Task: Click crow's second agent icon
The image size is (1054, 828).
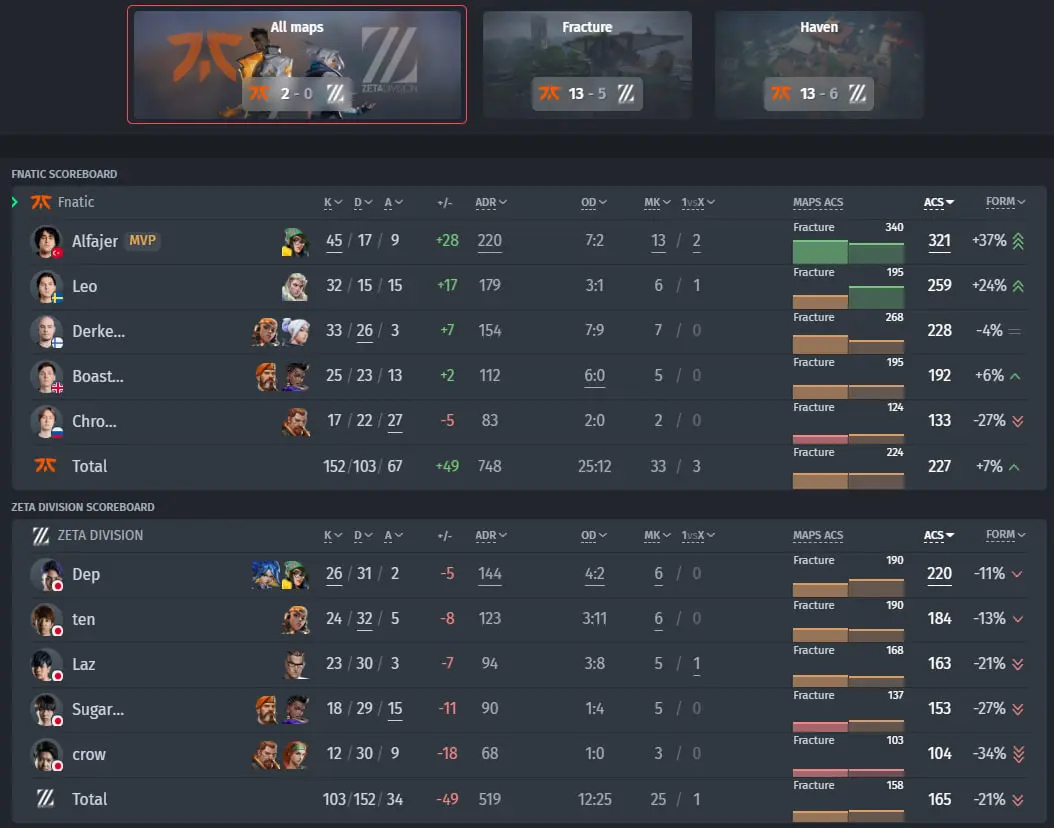Action: (x=295, y=755)
